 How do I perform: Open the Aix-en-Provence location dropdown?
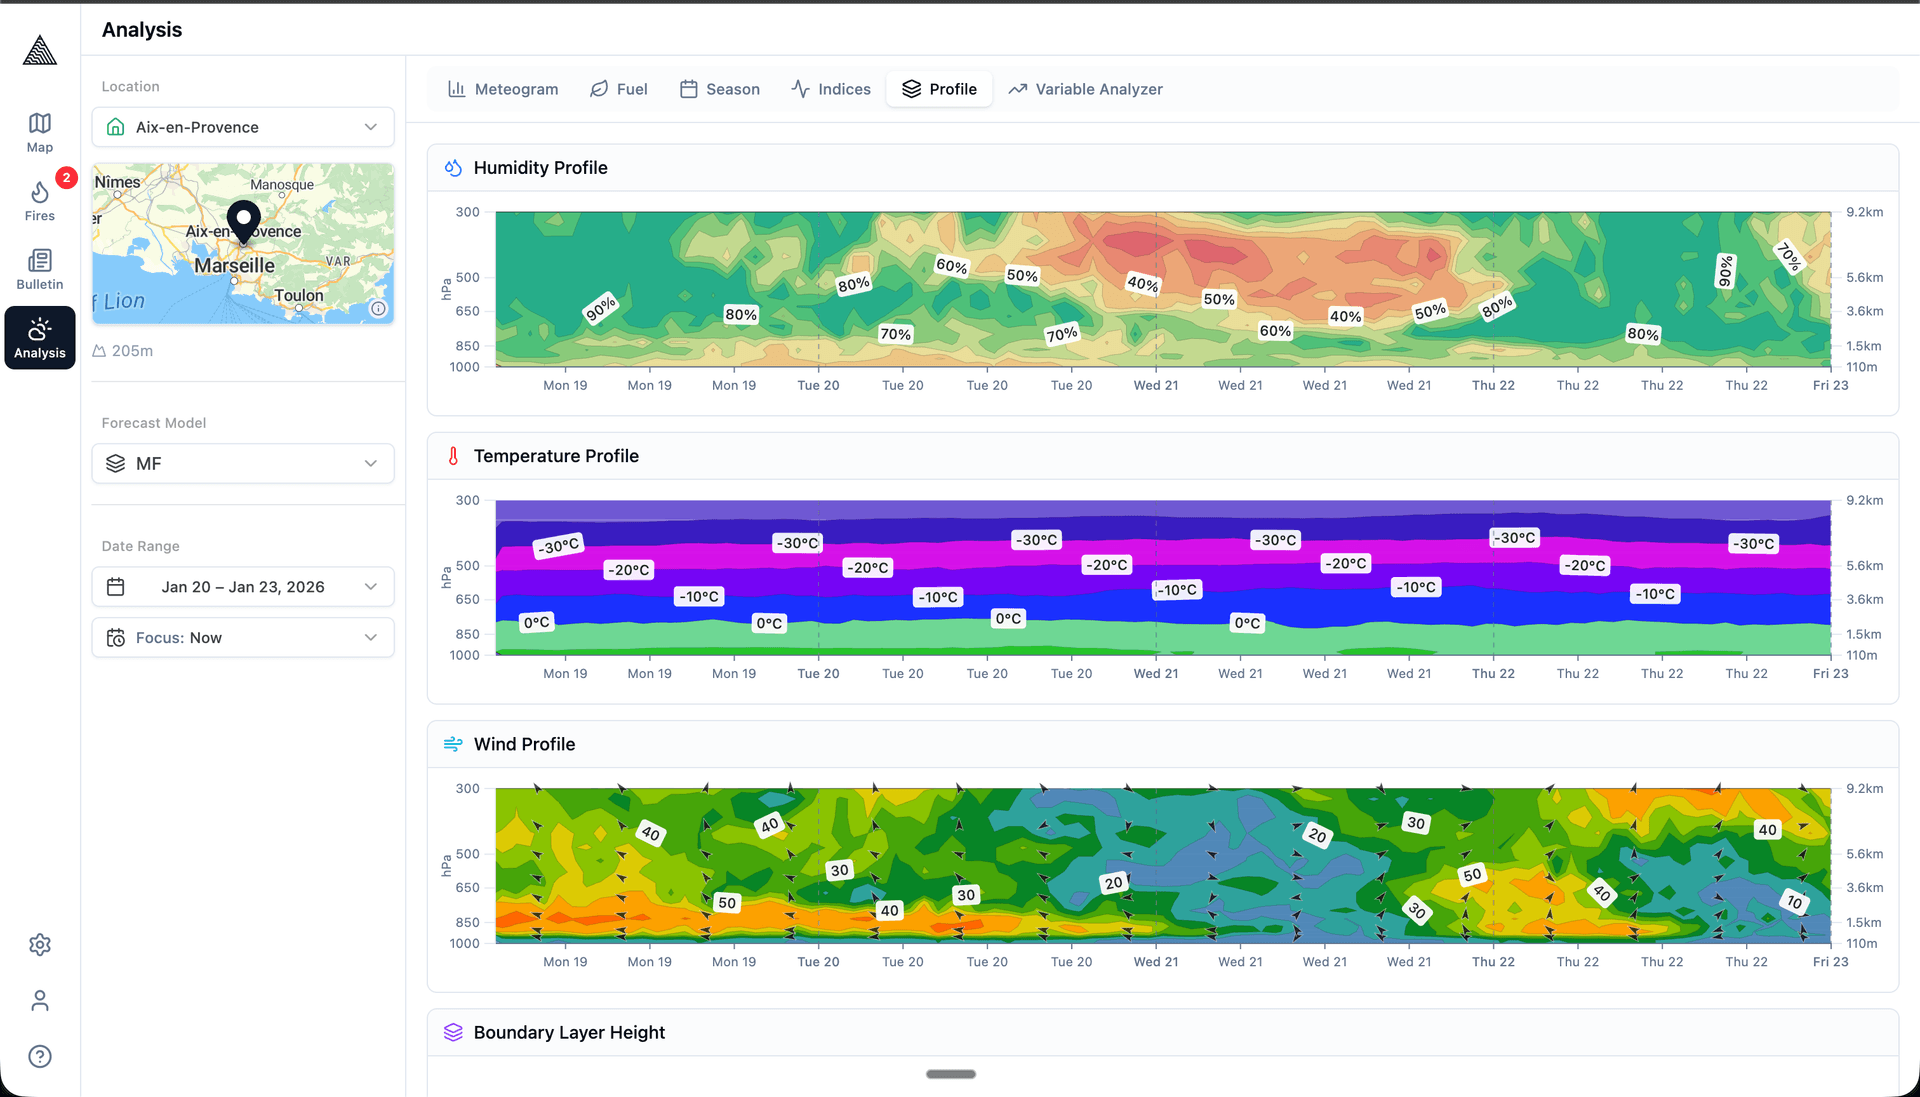(x=242, y=127)
